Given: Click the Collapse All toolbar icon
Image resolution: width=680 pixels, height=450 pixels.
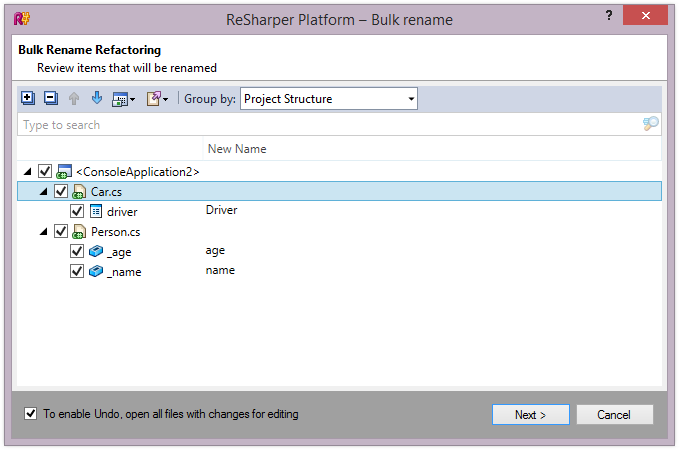Looking at the screenshot, I should 51,98.
